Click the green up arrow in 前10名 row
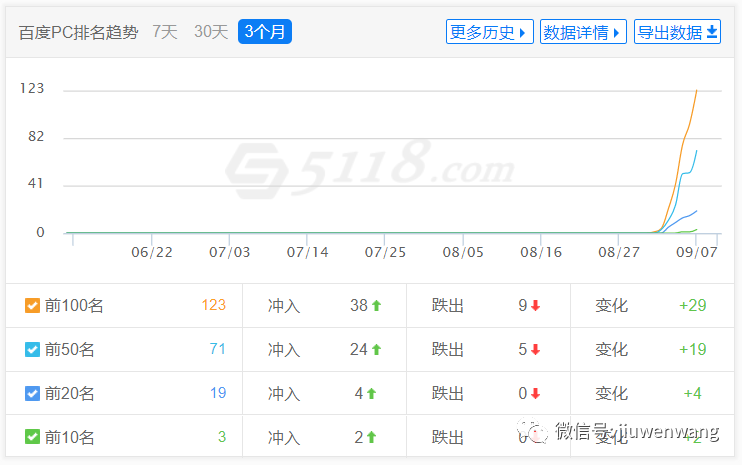742x465 pixels. tap(371, 437)
